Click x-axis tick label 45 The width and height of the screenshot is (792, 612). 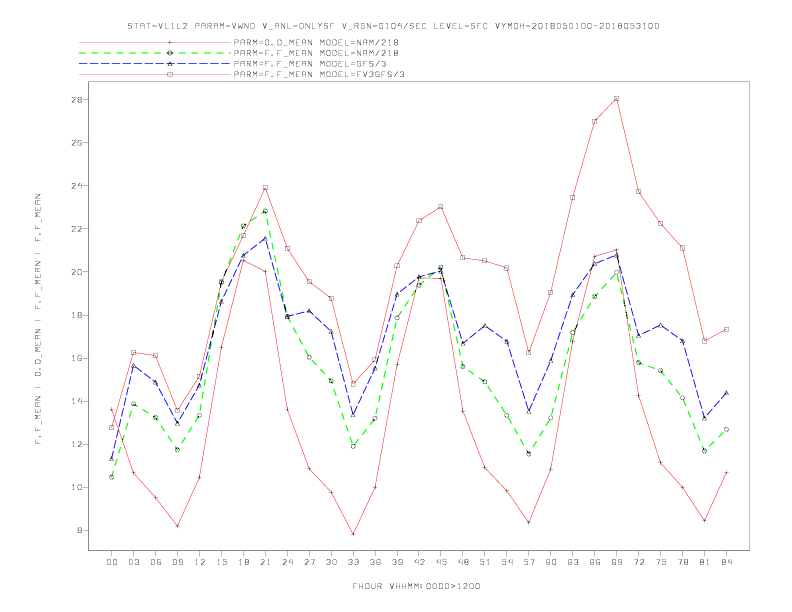click(x=440, y=562)
